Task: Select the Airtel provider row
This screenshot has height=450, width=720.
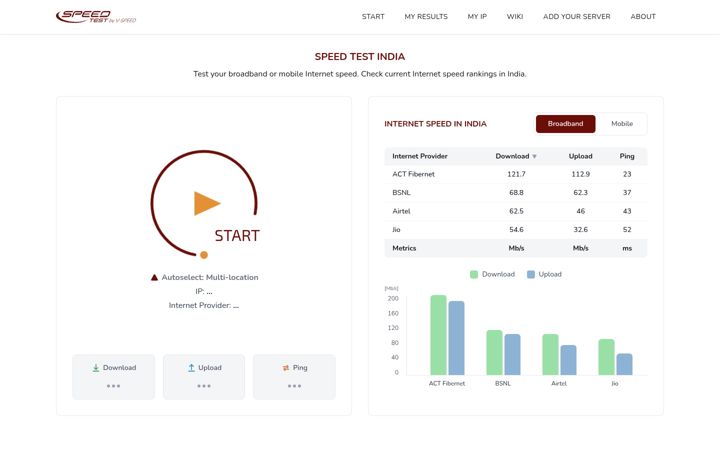Action: 516,211
